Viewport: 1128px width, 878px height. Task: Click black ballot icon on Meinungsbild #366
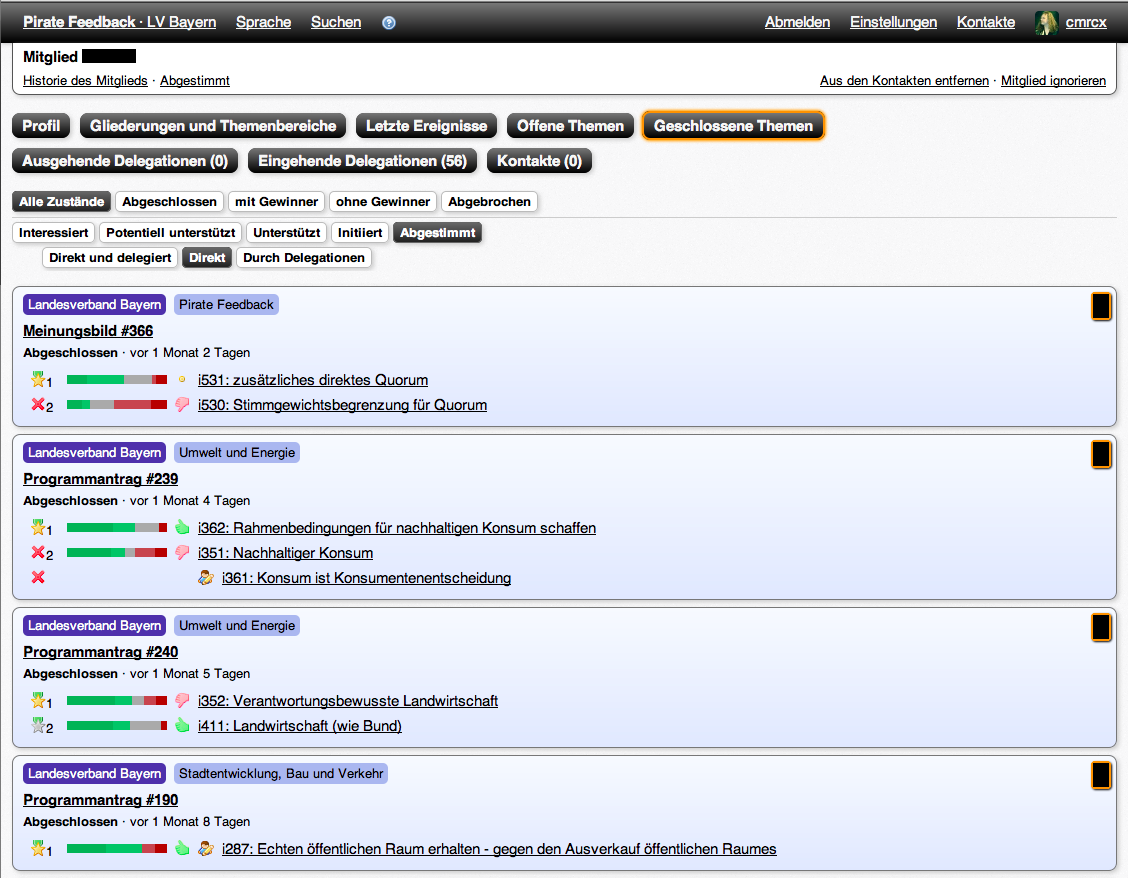coord(1101,306)
